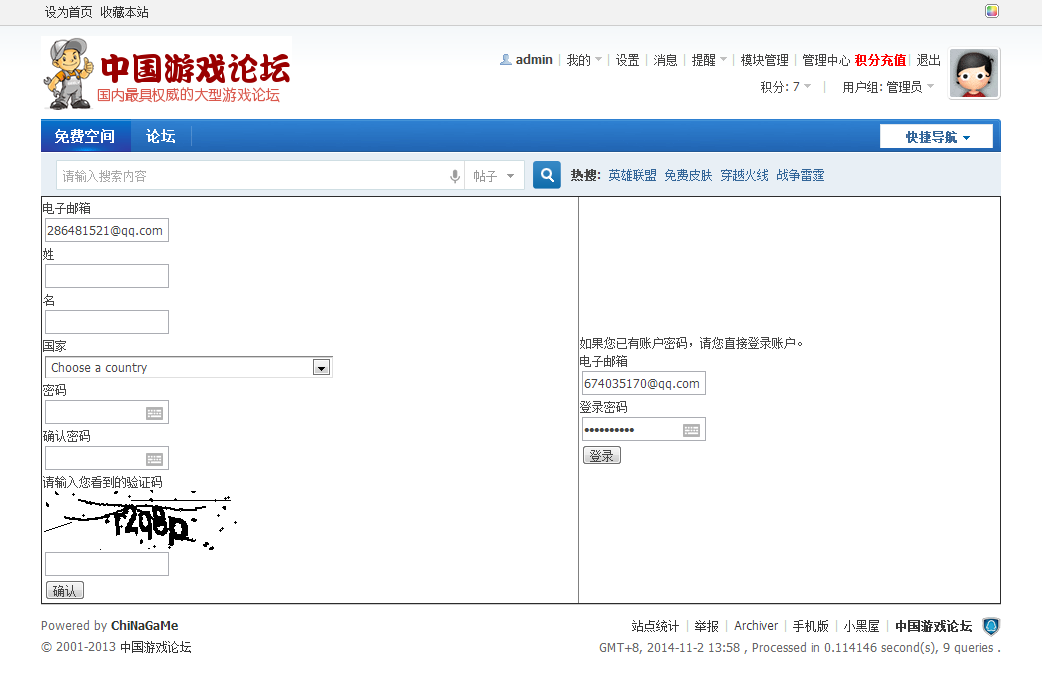Image resolution: width=1042 pixels, height=680 pixels.
Task: Click the blue globe icon next to 中国游戏论坛 footer
Action: [990, 626]
